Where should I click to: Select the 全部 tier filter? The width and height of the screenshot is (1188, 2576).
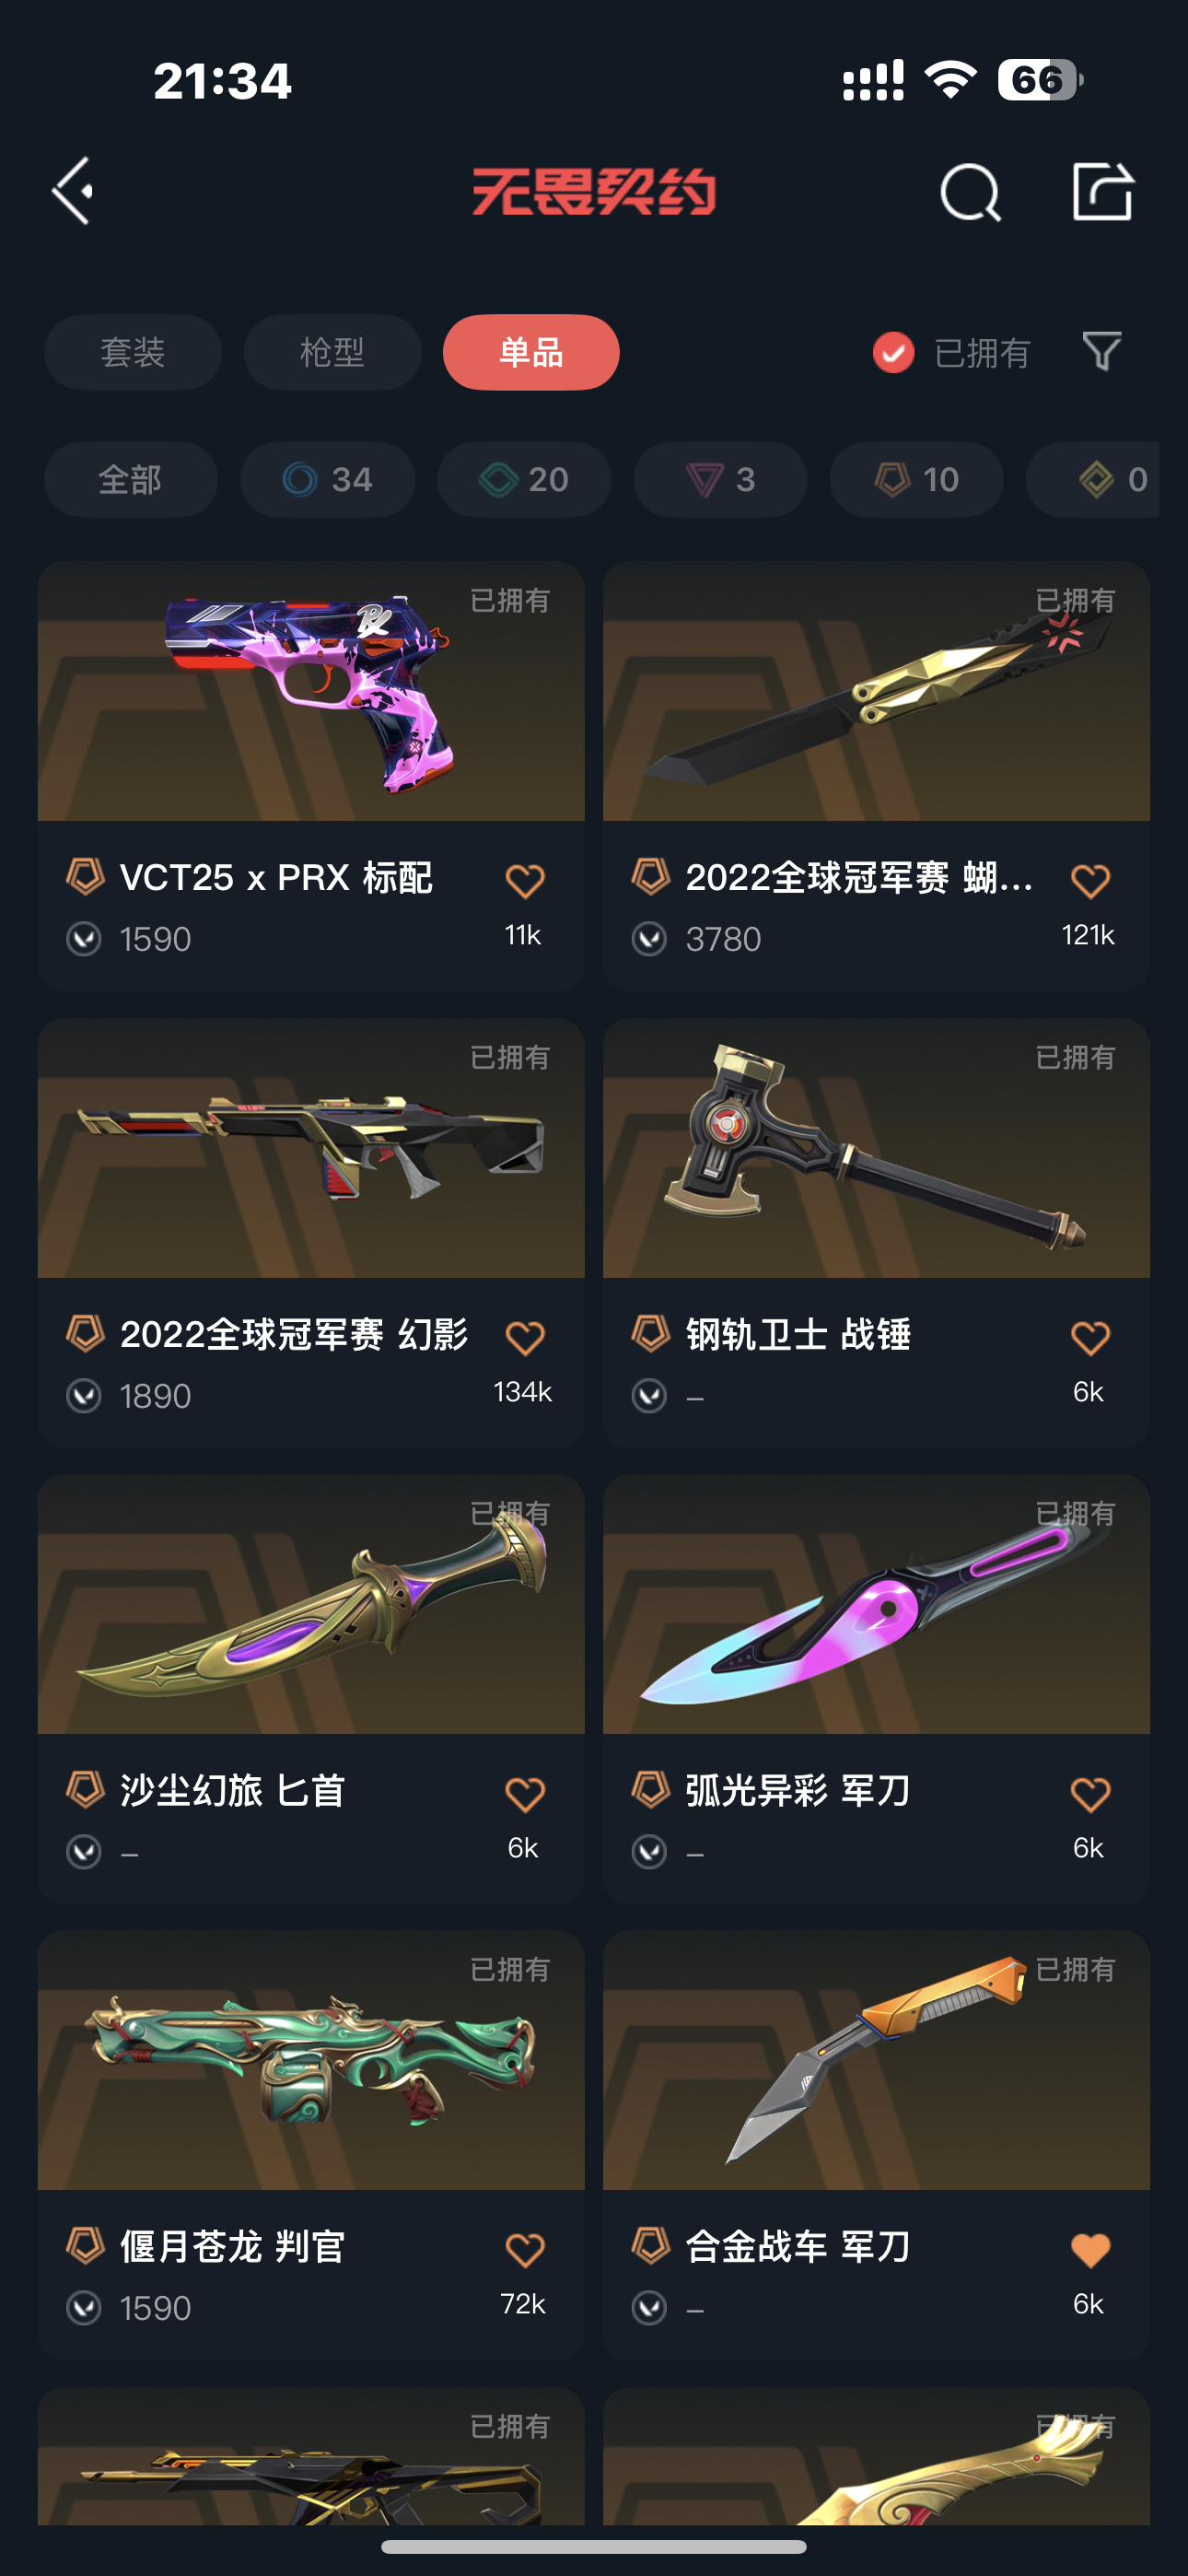coord(131,480)
